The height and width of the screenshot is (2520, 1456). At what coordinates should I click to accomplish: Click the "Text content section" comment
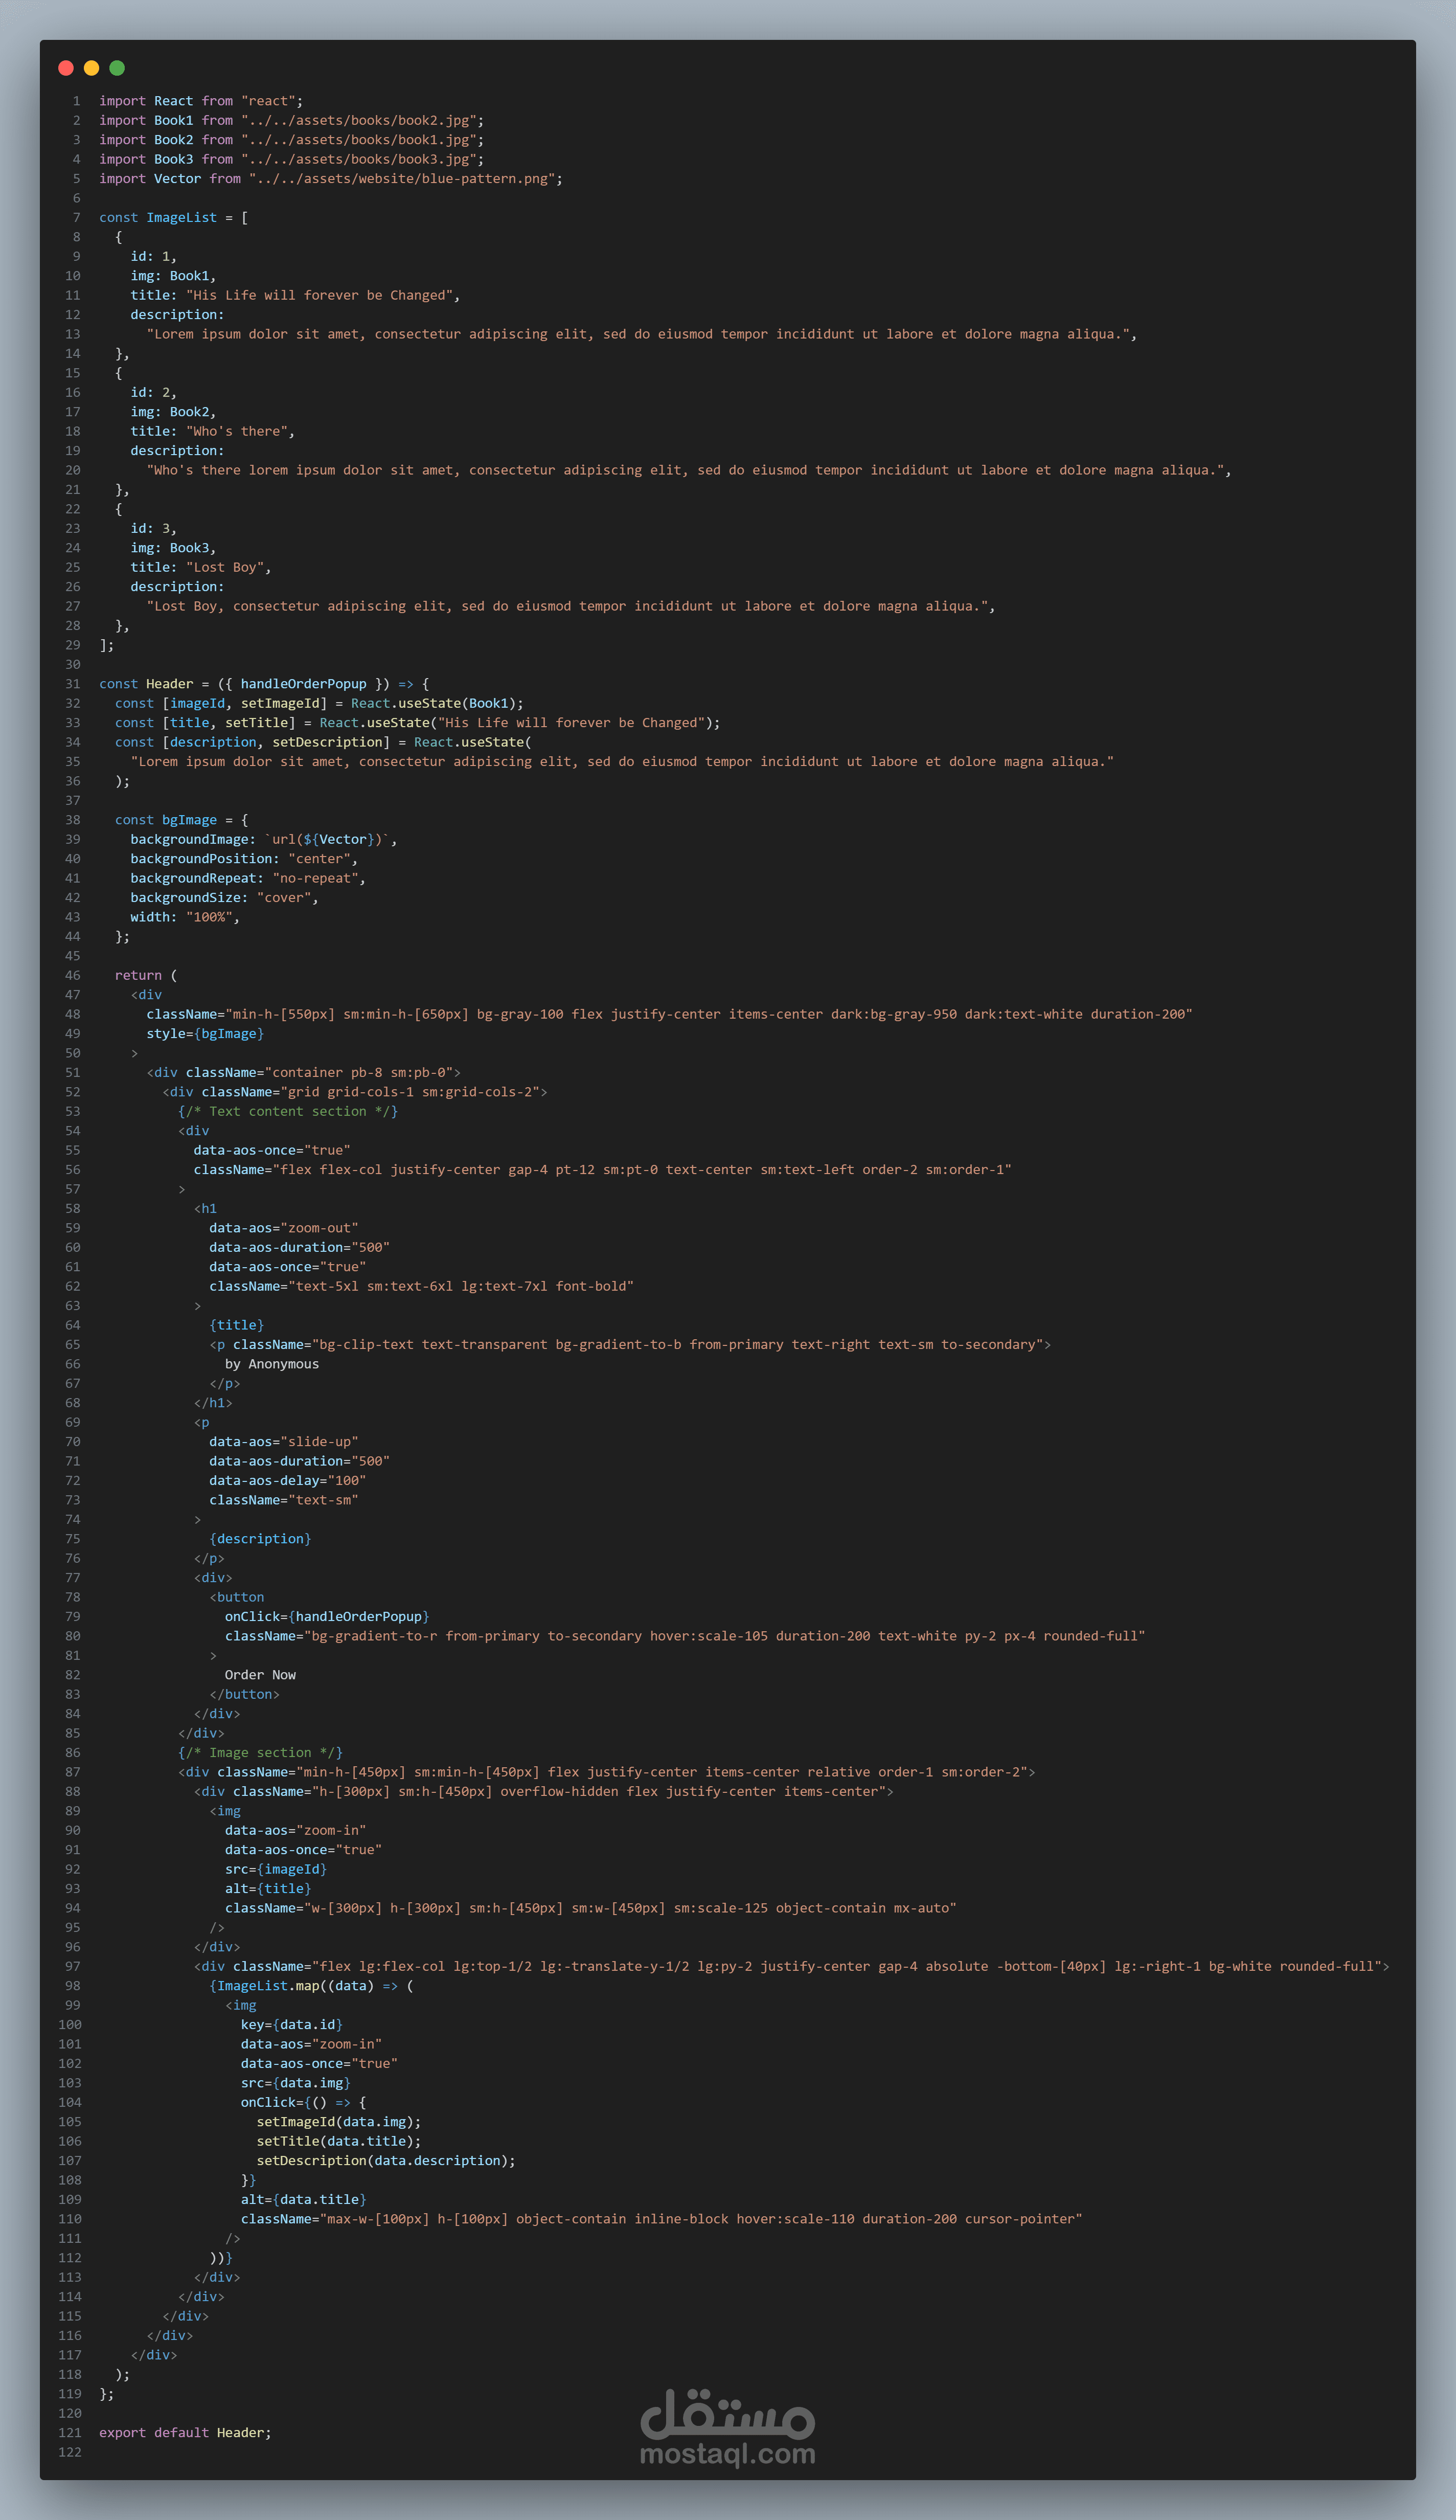[x=288, y=1111]
